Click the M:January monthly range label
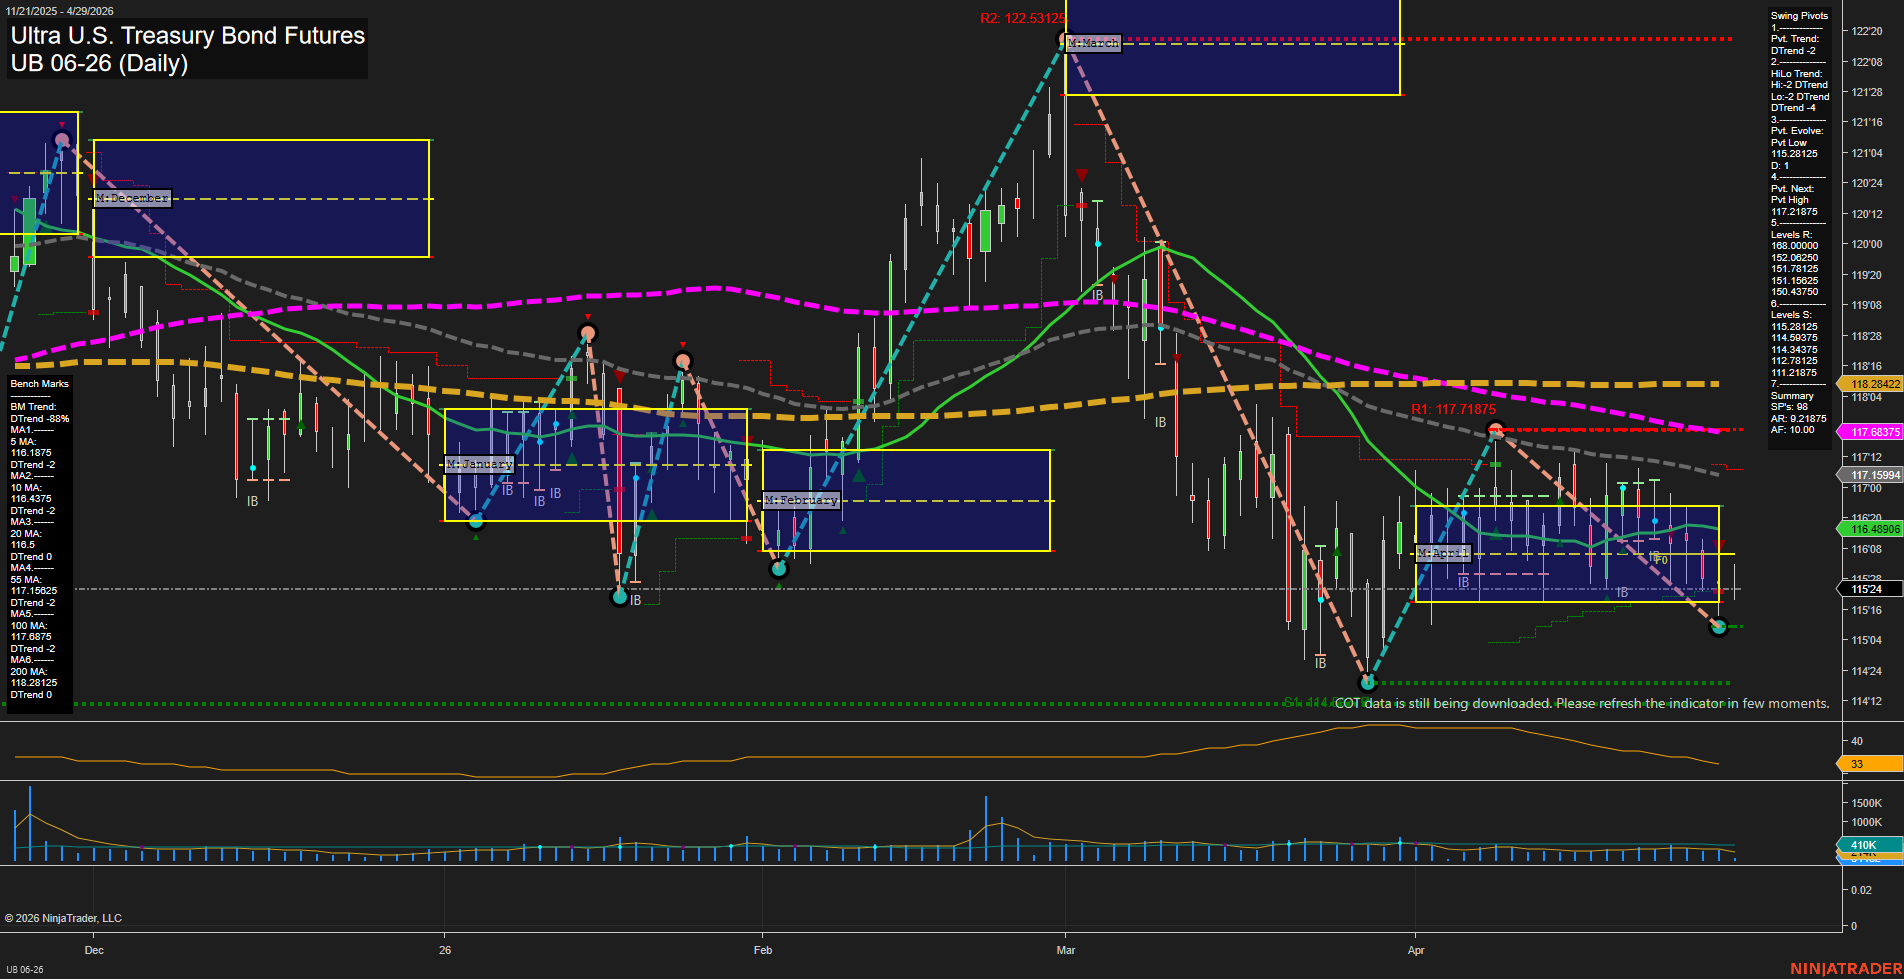This screenshot has width=1904, height=979. pos(479,464)
